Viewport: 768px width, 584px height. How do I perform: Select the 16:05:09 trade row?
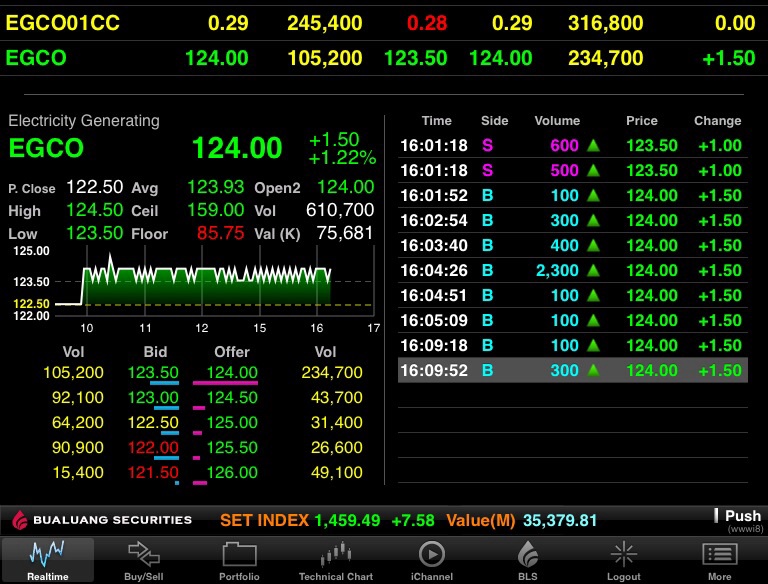click(x=573, y=320)
